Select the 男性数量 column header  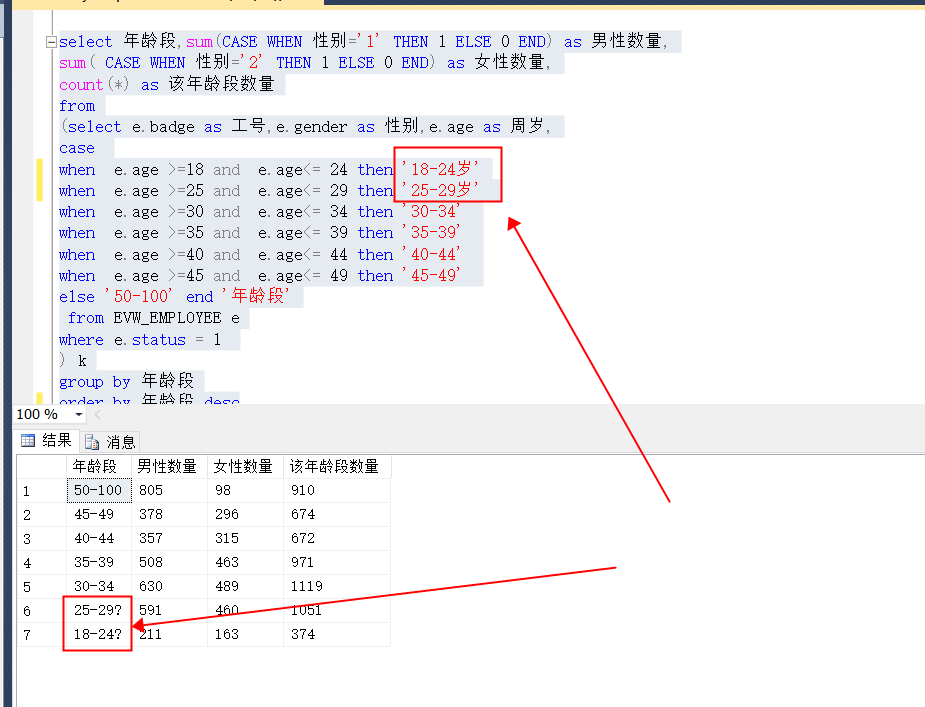pos(169,466)
